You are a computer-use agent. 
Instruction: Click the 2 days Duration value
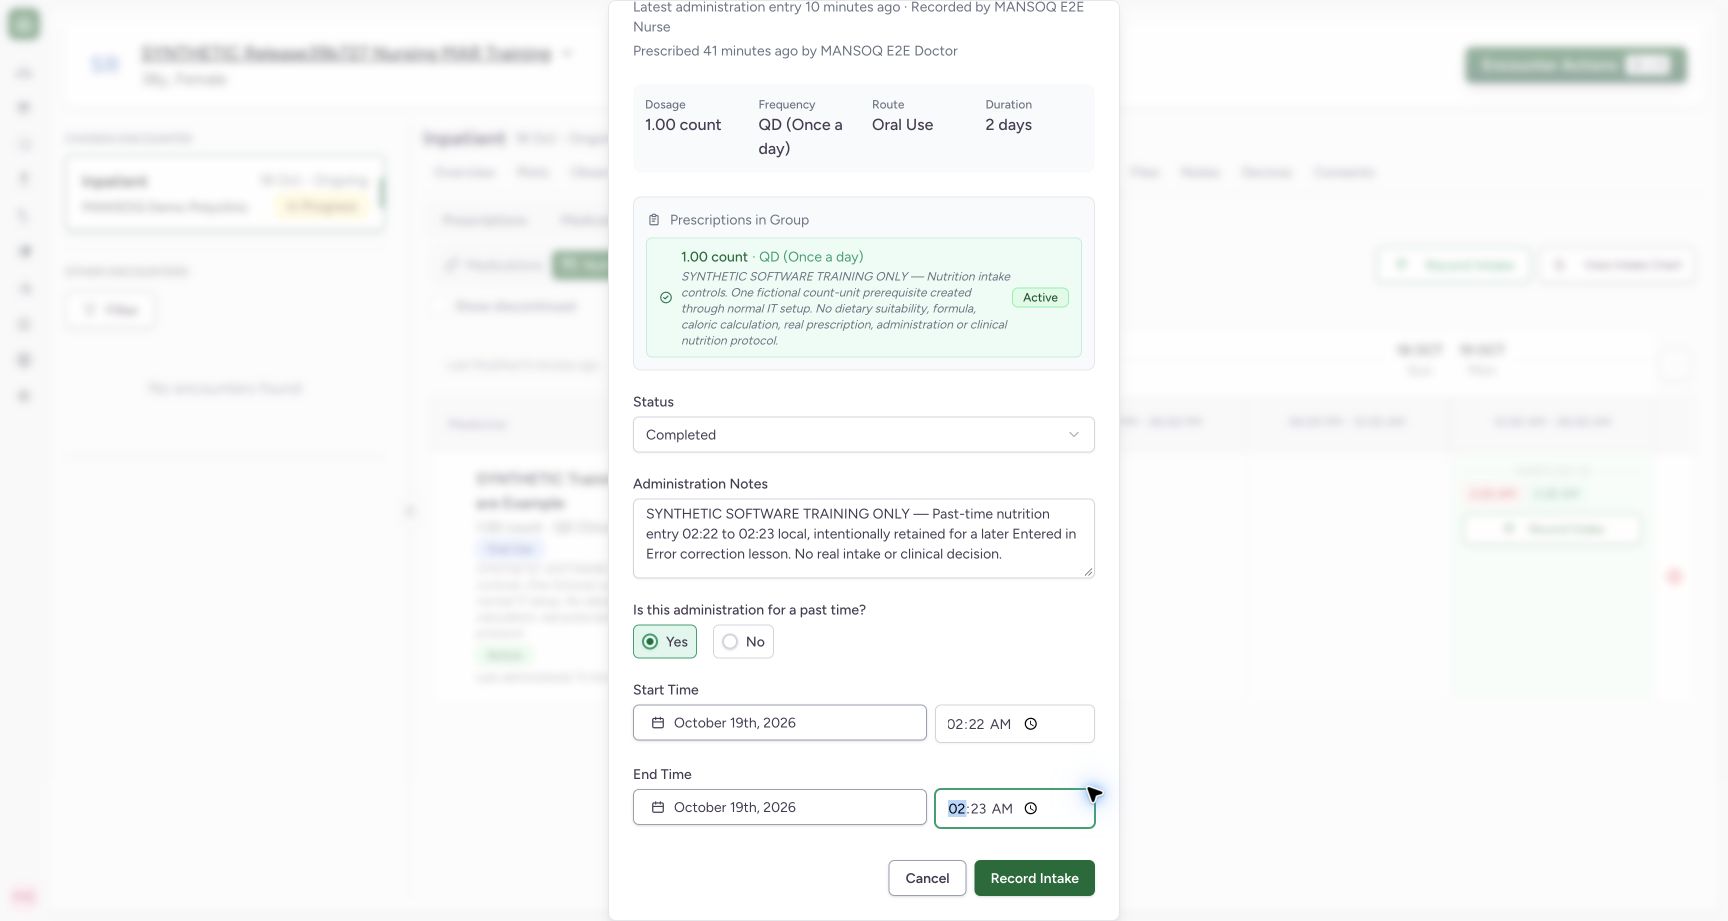pyautogui.click(x=1008, y=125)
